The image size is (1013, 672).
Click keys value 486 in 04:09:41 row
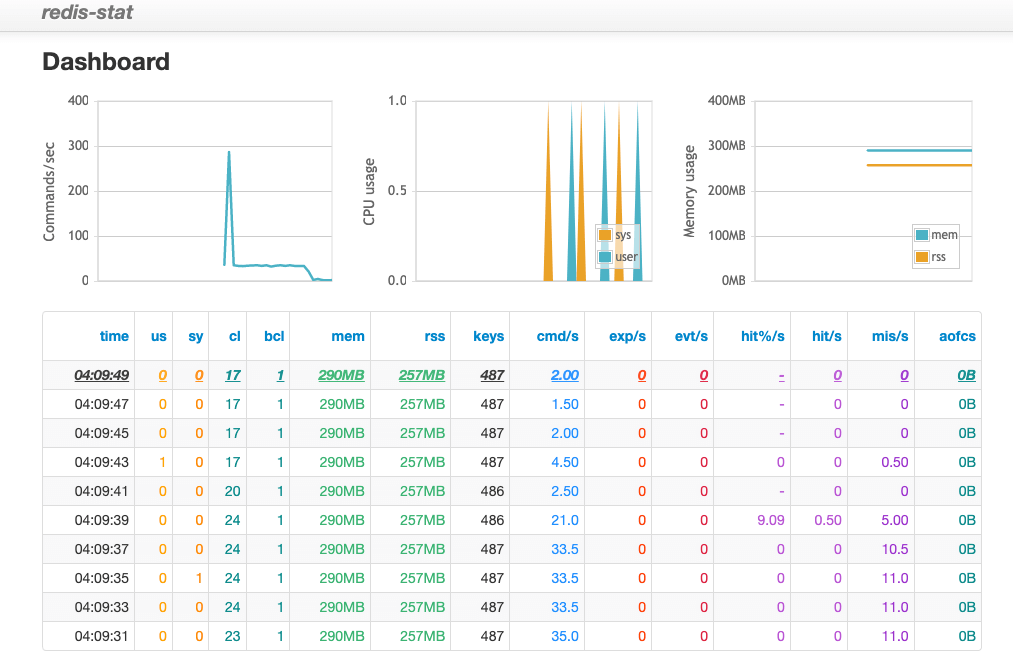(x=492, y=492)
